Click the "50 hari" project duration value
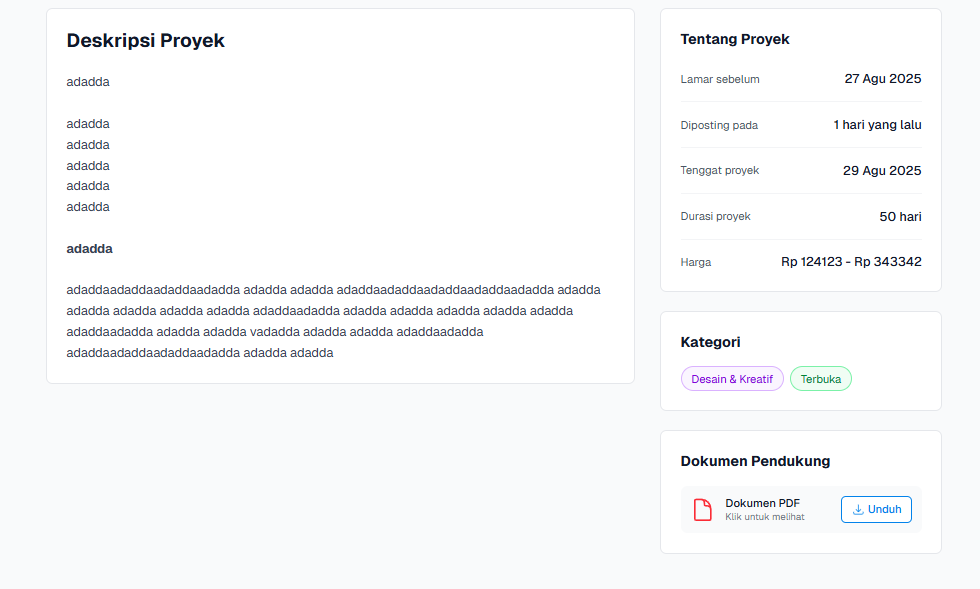Screen dimensions: 980x589 point(900,217)
